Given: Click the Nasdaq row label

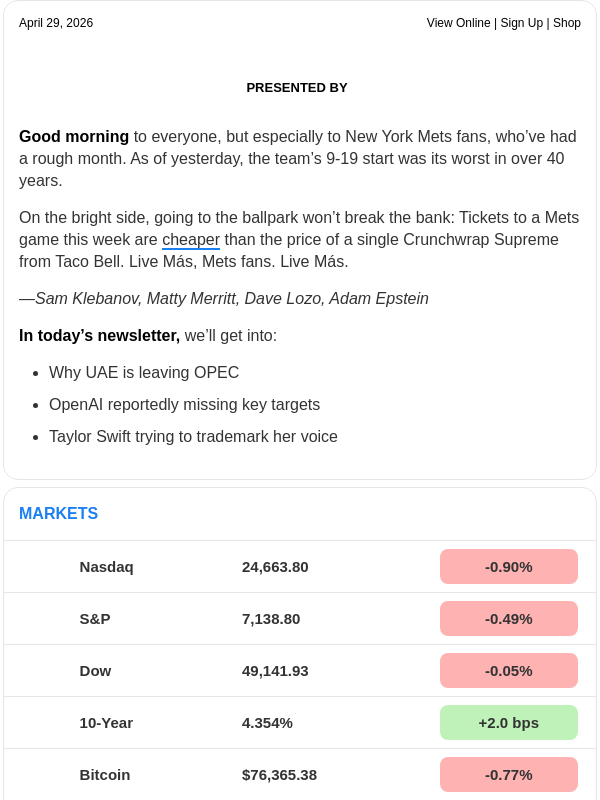Looking at the screenshot, I should tap(106, 567).
